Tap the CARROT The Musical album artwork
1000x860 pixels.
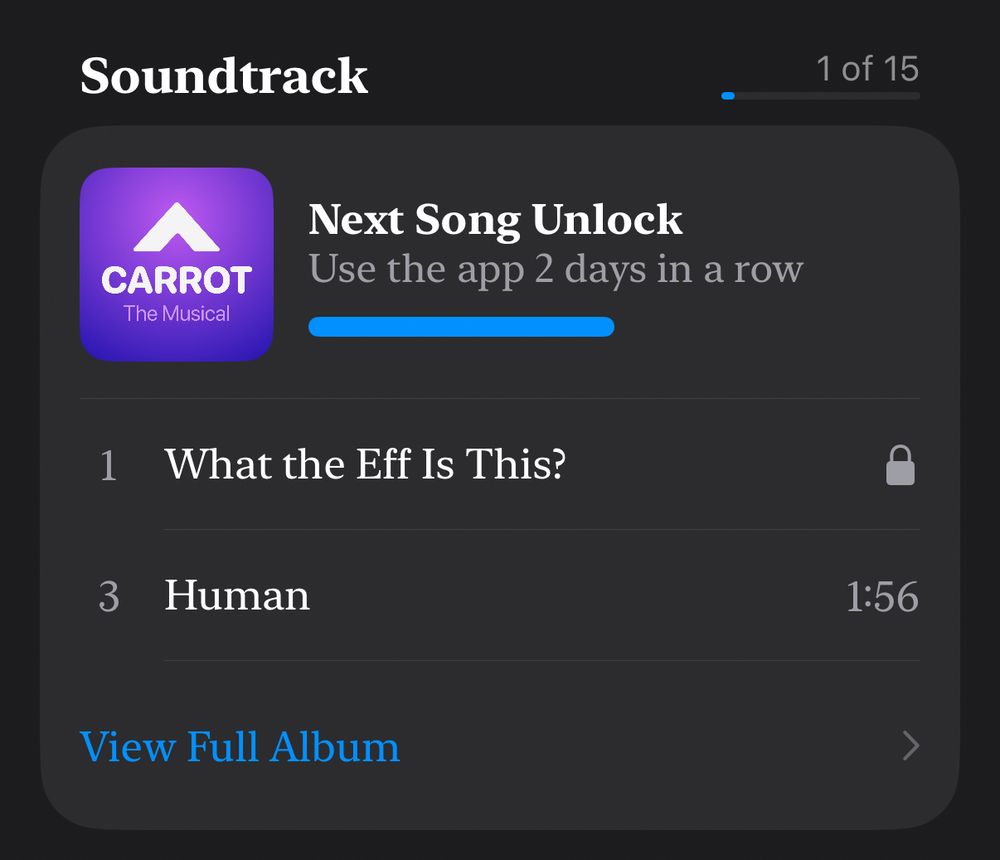[x=177, y=264]
